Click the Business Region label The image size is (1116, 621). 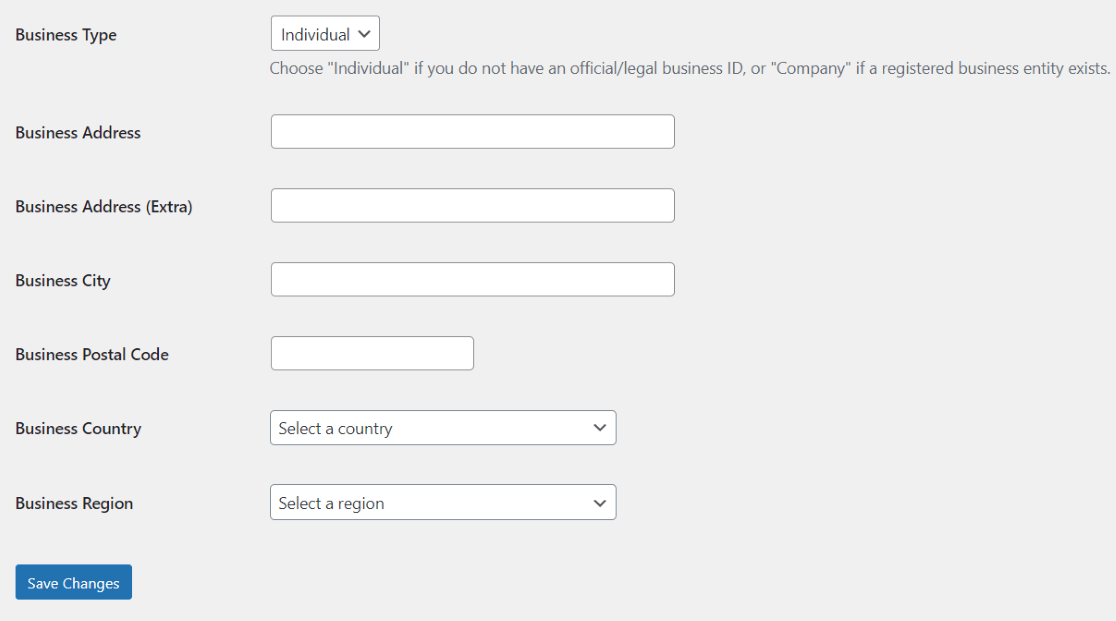pyautogui.click(x=74, y=503)
